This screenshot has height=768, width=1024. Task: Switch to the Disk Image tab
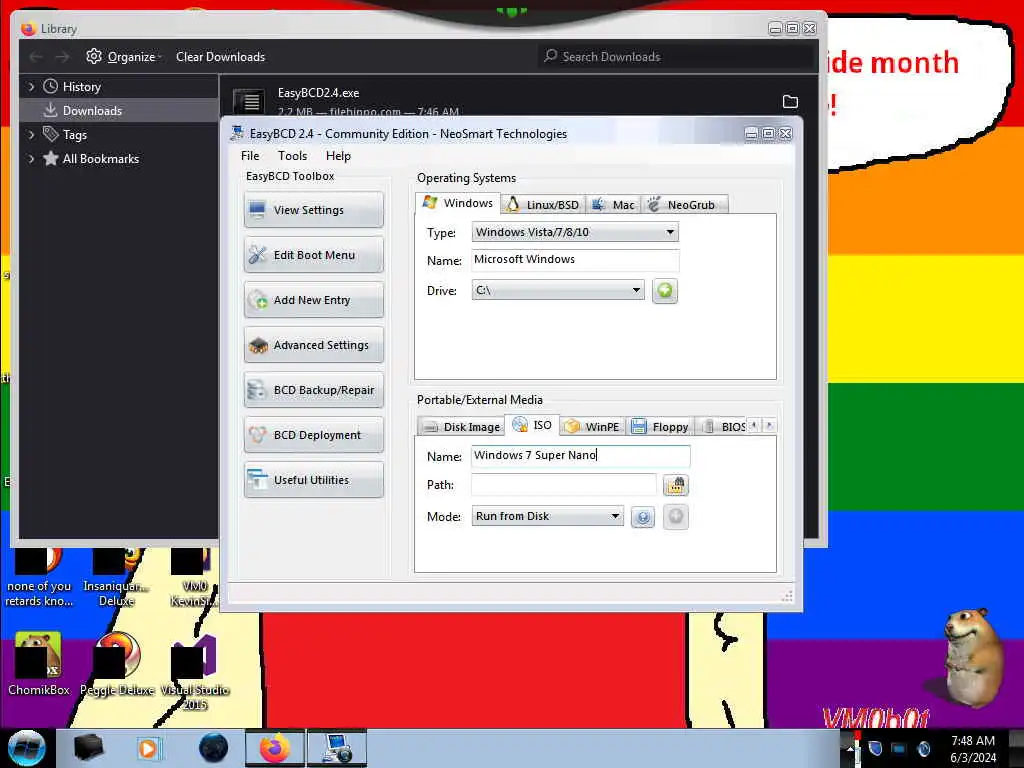click(x=461, y=426)
